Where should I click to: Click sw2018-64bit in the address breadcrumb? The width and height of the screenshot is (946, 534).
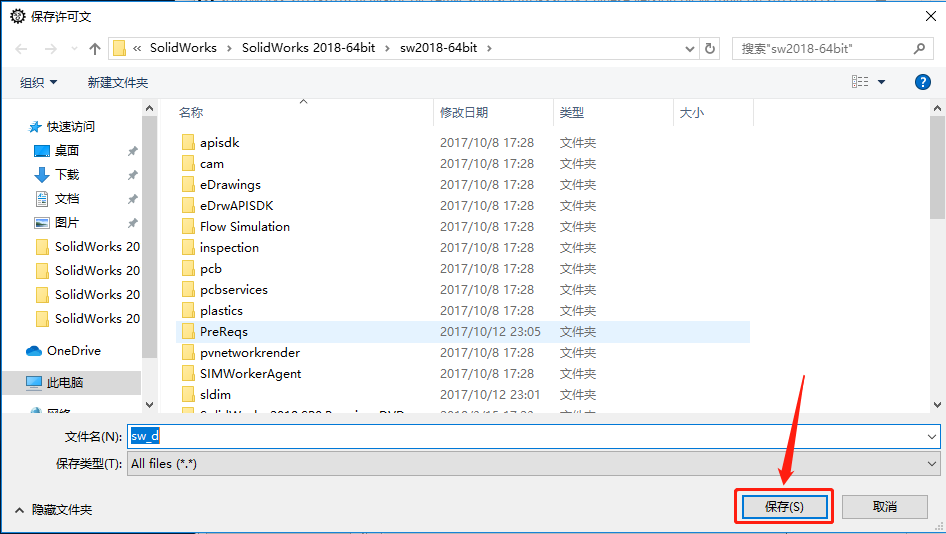[x=439, y=48]
